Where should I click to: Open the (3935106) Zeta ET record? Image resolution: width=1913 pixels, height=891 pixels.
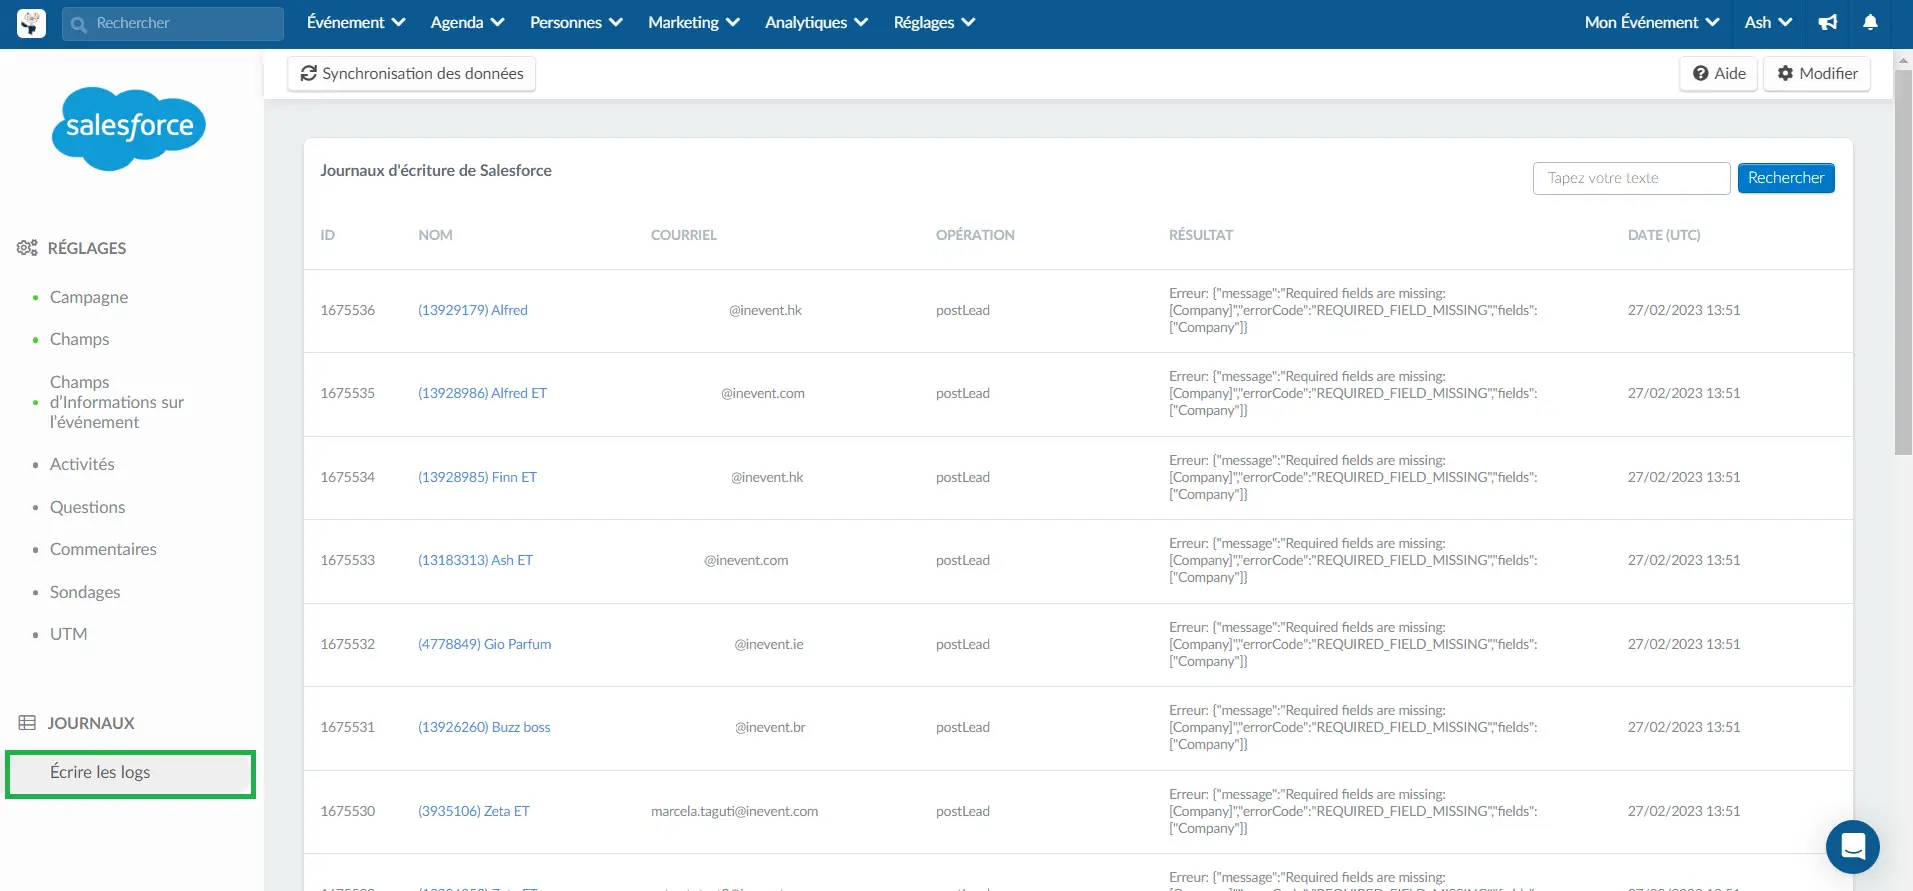point(473,811)
